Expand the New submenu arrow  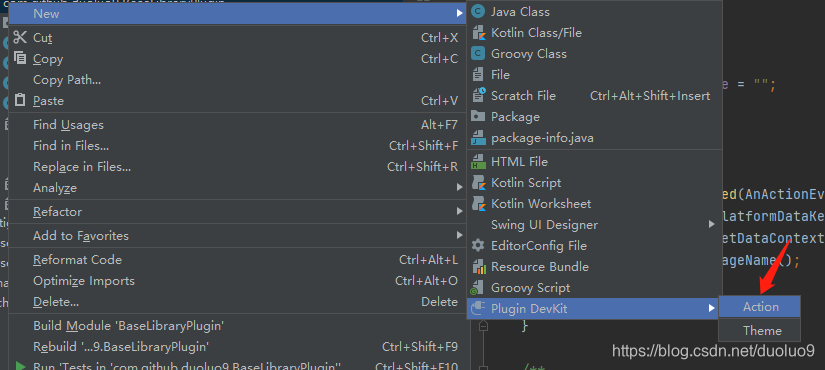tap(460, 14)
